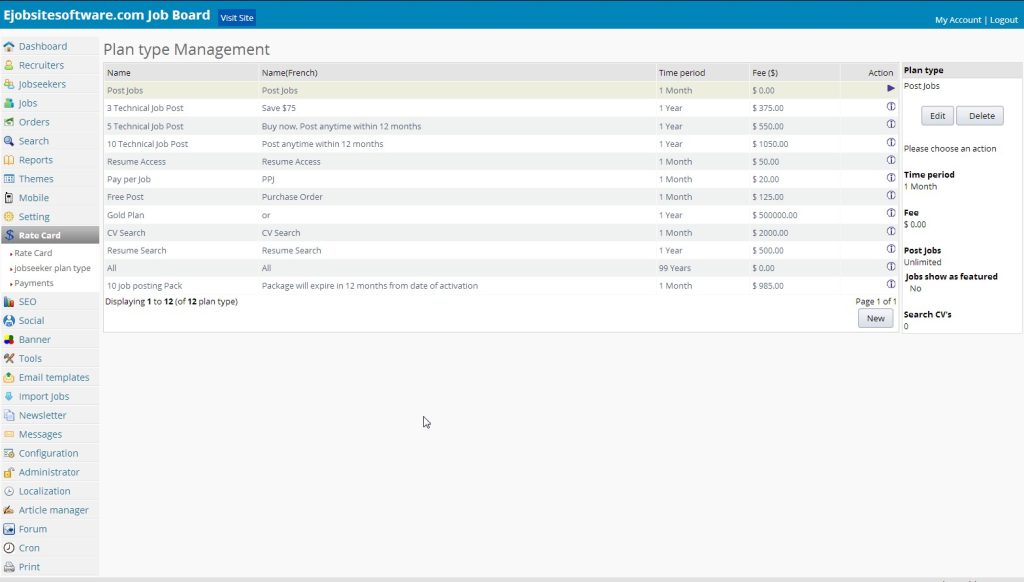This screenshot has height=582, width=1024.
Task: Click the Banner colored icon
Action: (8, 340)
